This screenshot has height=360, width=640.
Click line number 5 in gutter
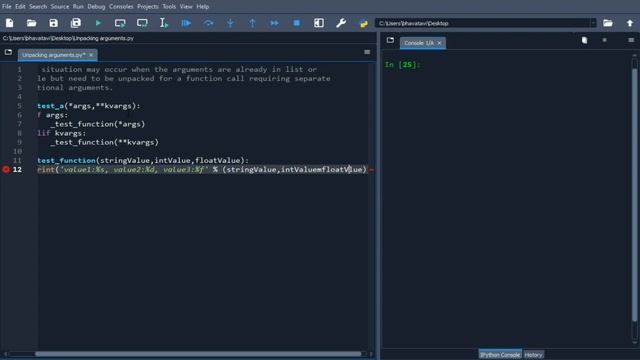(x=19, y=106)
